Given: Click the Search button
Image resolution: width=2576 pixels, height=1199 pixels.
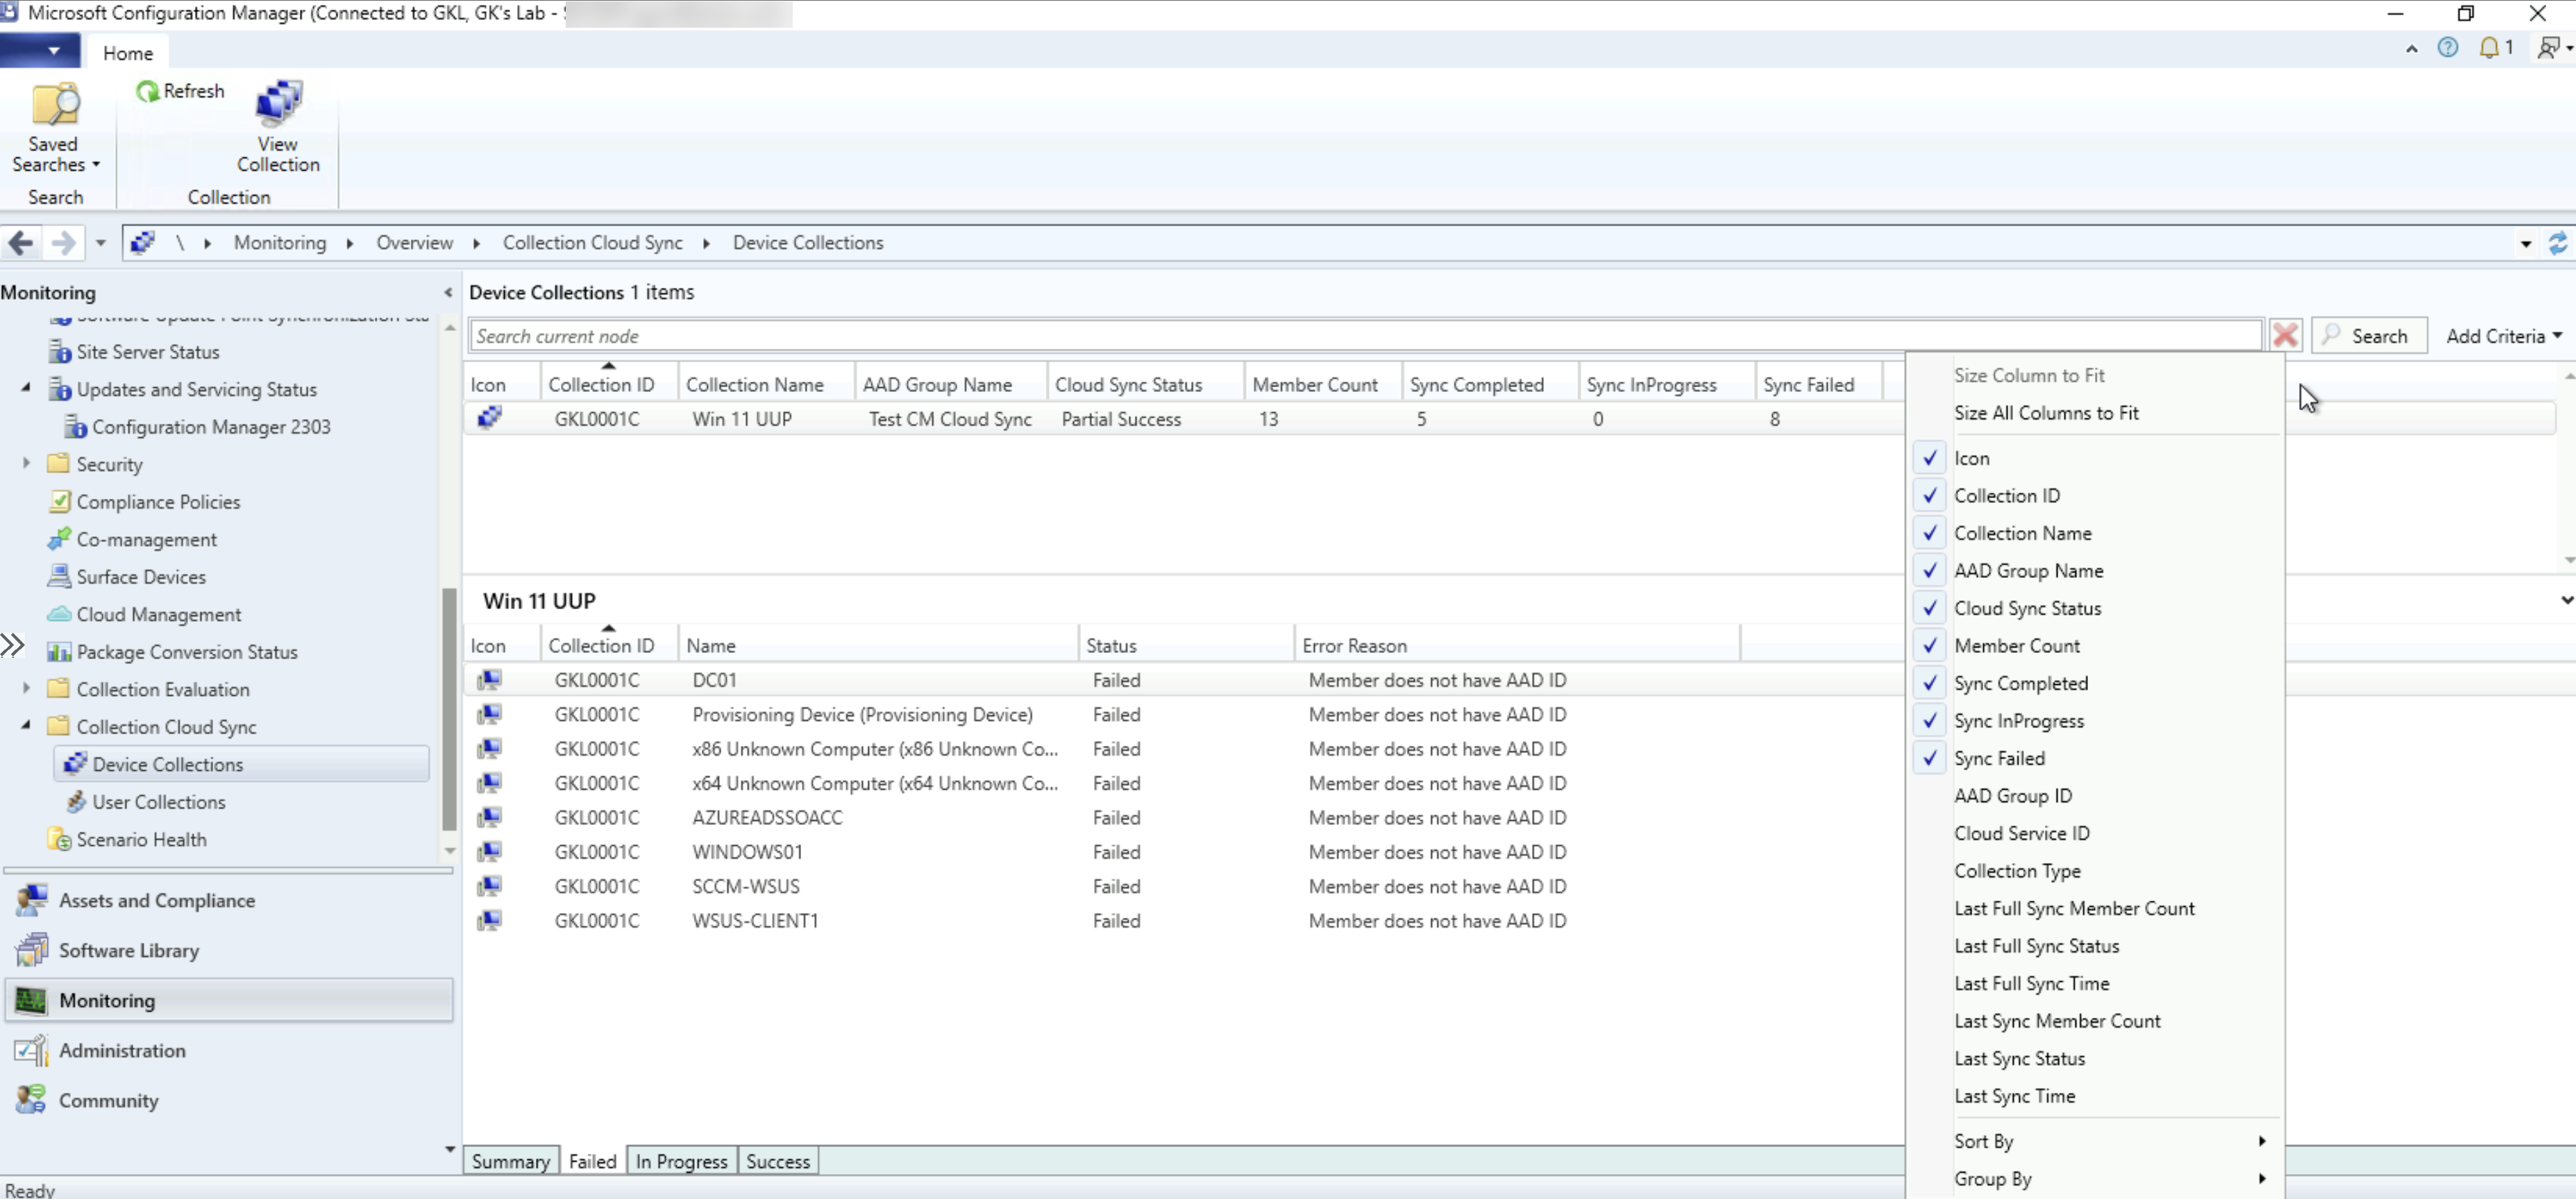Looking at the screenshot, I should tap(2368, 336).
